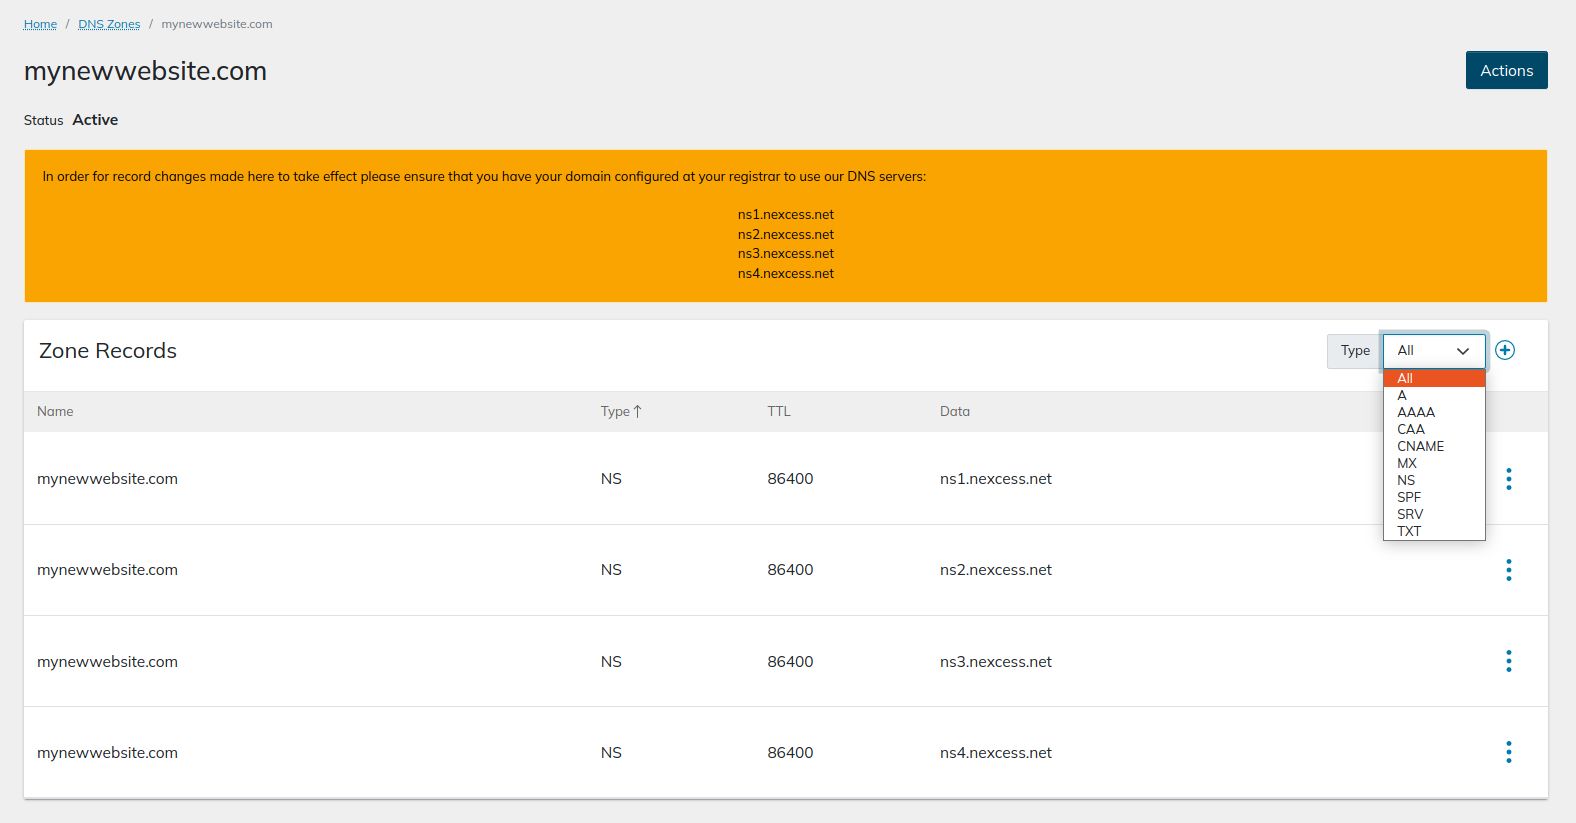Viewport: 1576px width, 823px height.
Task: Click the add record plus icon
Action: coord(1505,350)
